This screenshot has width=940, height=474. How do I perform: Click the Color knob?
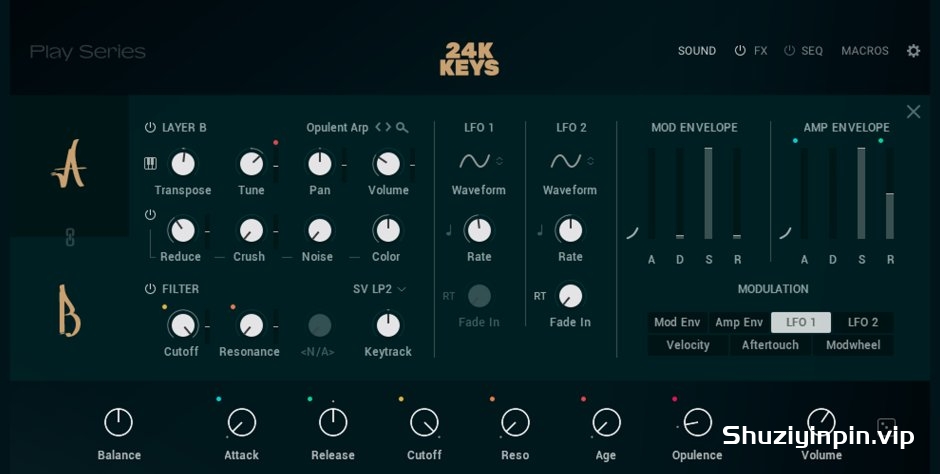coord(388,230)
